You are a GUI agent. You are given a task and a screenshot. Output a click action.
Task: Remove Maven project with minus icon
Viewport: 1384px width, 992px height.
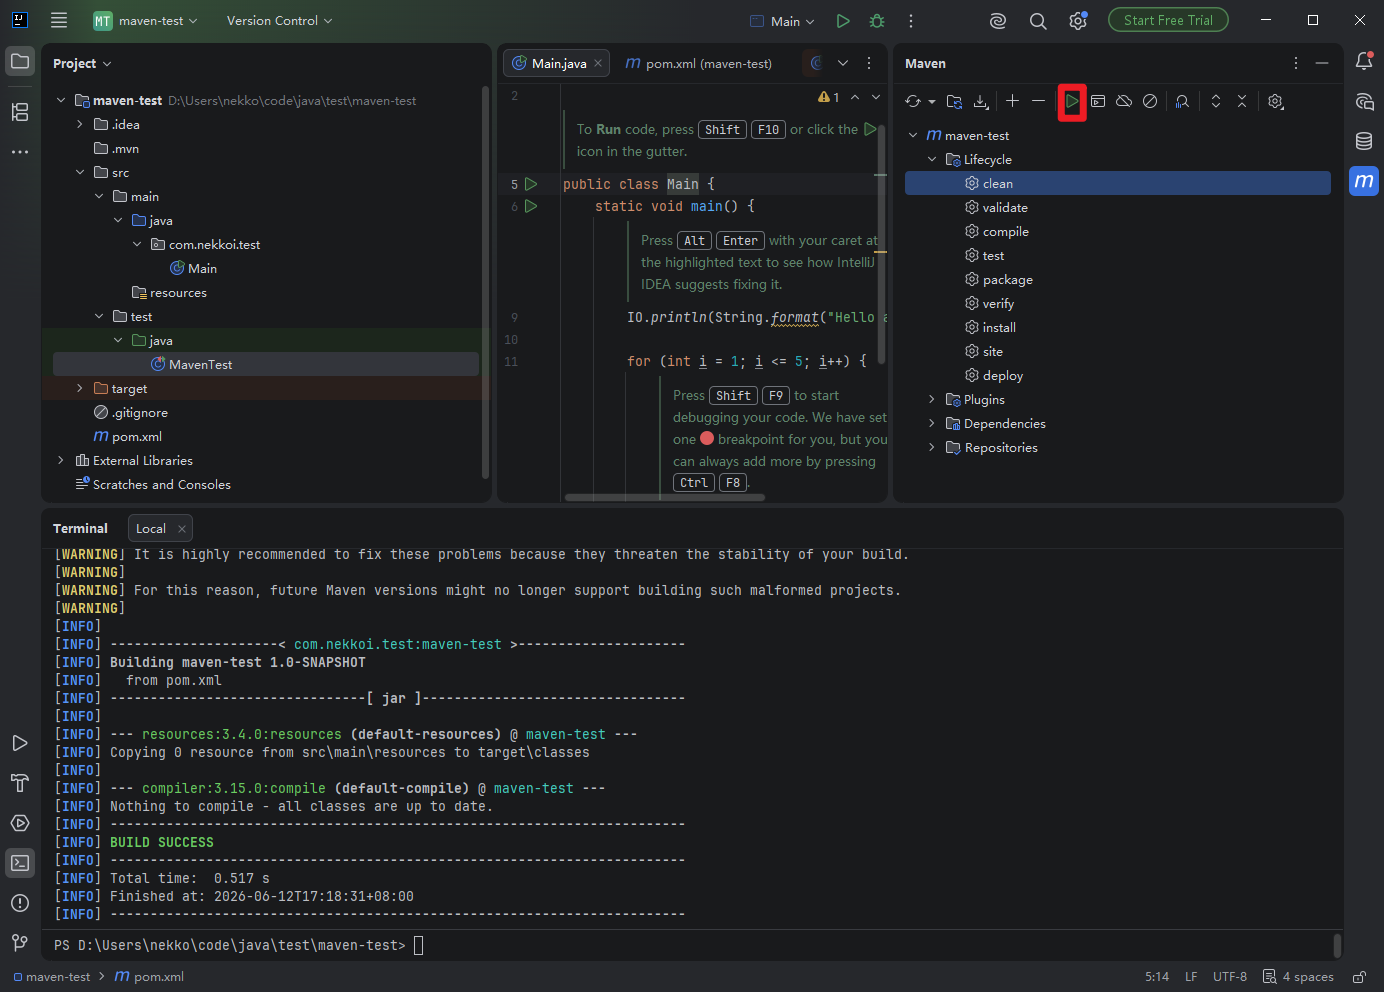[x=1038, y=101]
